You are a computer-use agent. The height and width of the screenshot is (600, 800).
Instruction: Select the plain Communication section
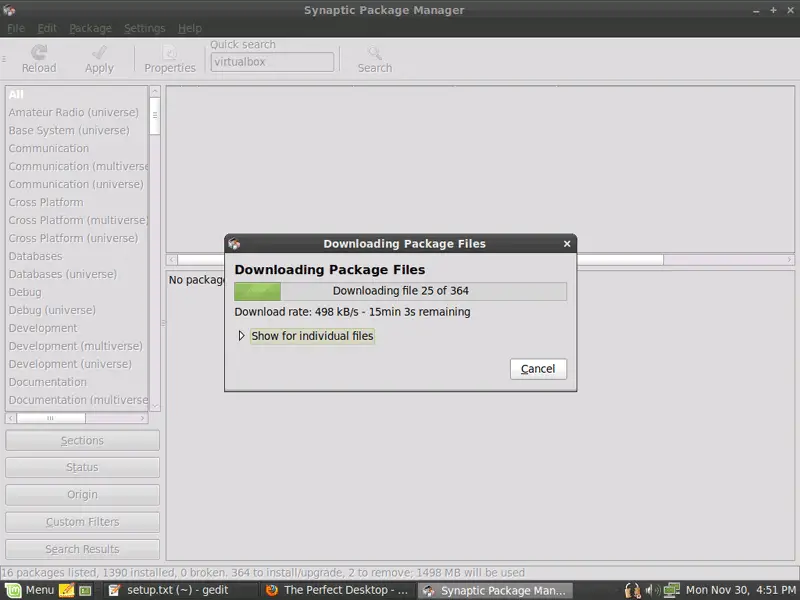(x=77, y=148)
